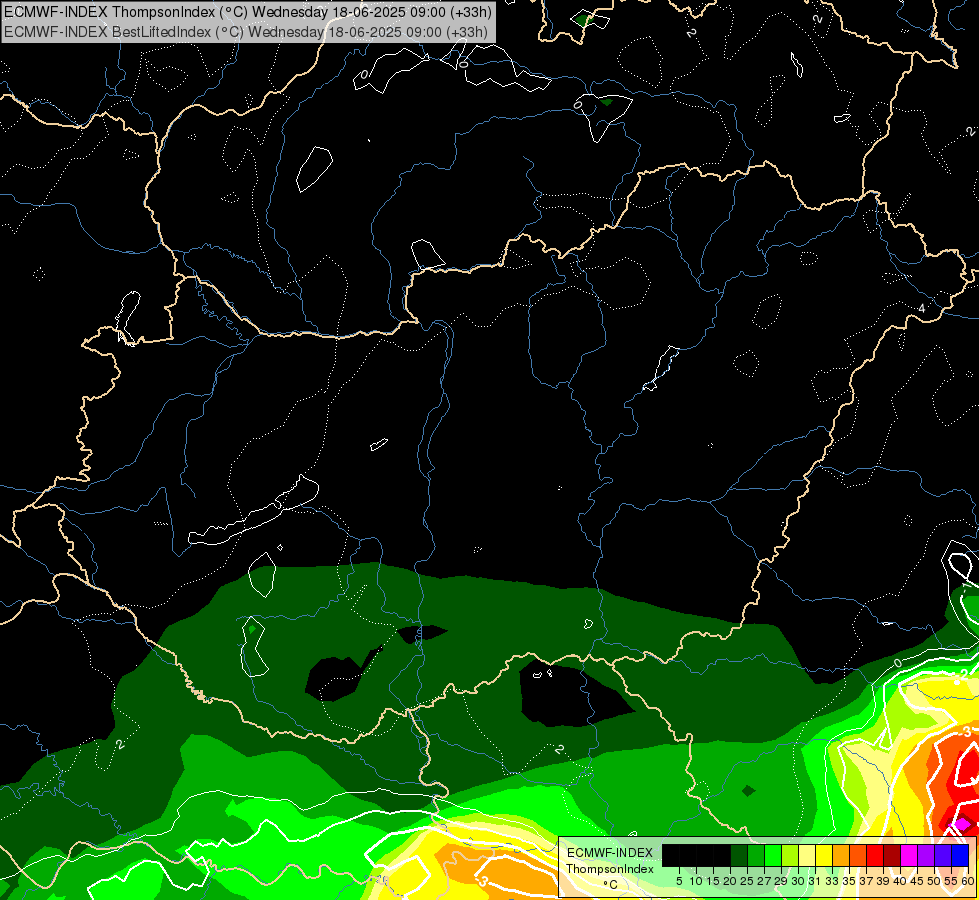Click the legend tick value 40
Screen dimensions: 979x900
click(900, 881)
